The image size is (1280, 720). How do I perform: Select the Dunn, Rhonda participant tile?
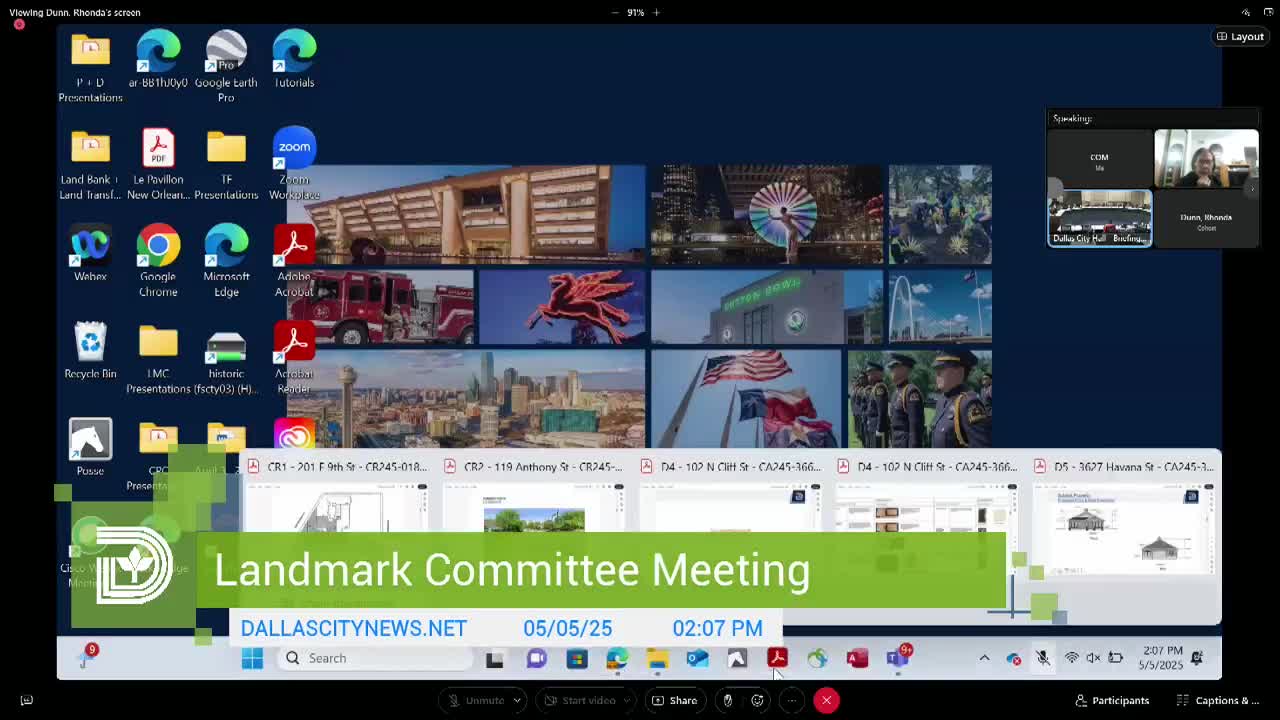pos(1206,217)
